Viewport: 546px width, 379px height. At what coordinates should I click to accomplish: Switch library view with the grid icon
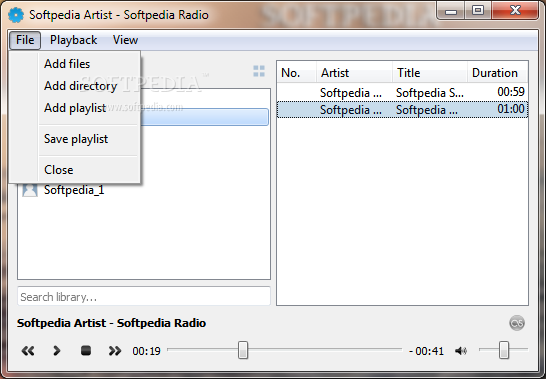coord(259,71)
